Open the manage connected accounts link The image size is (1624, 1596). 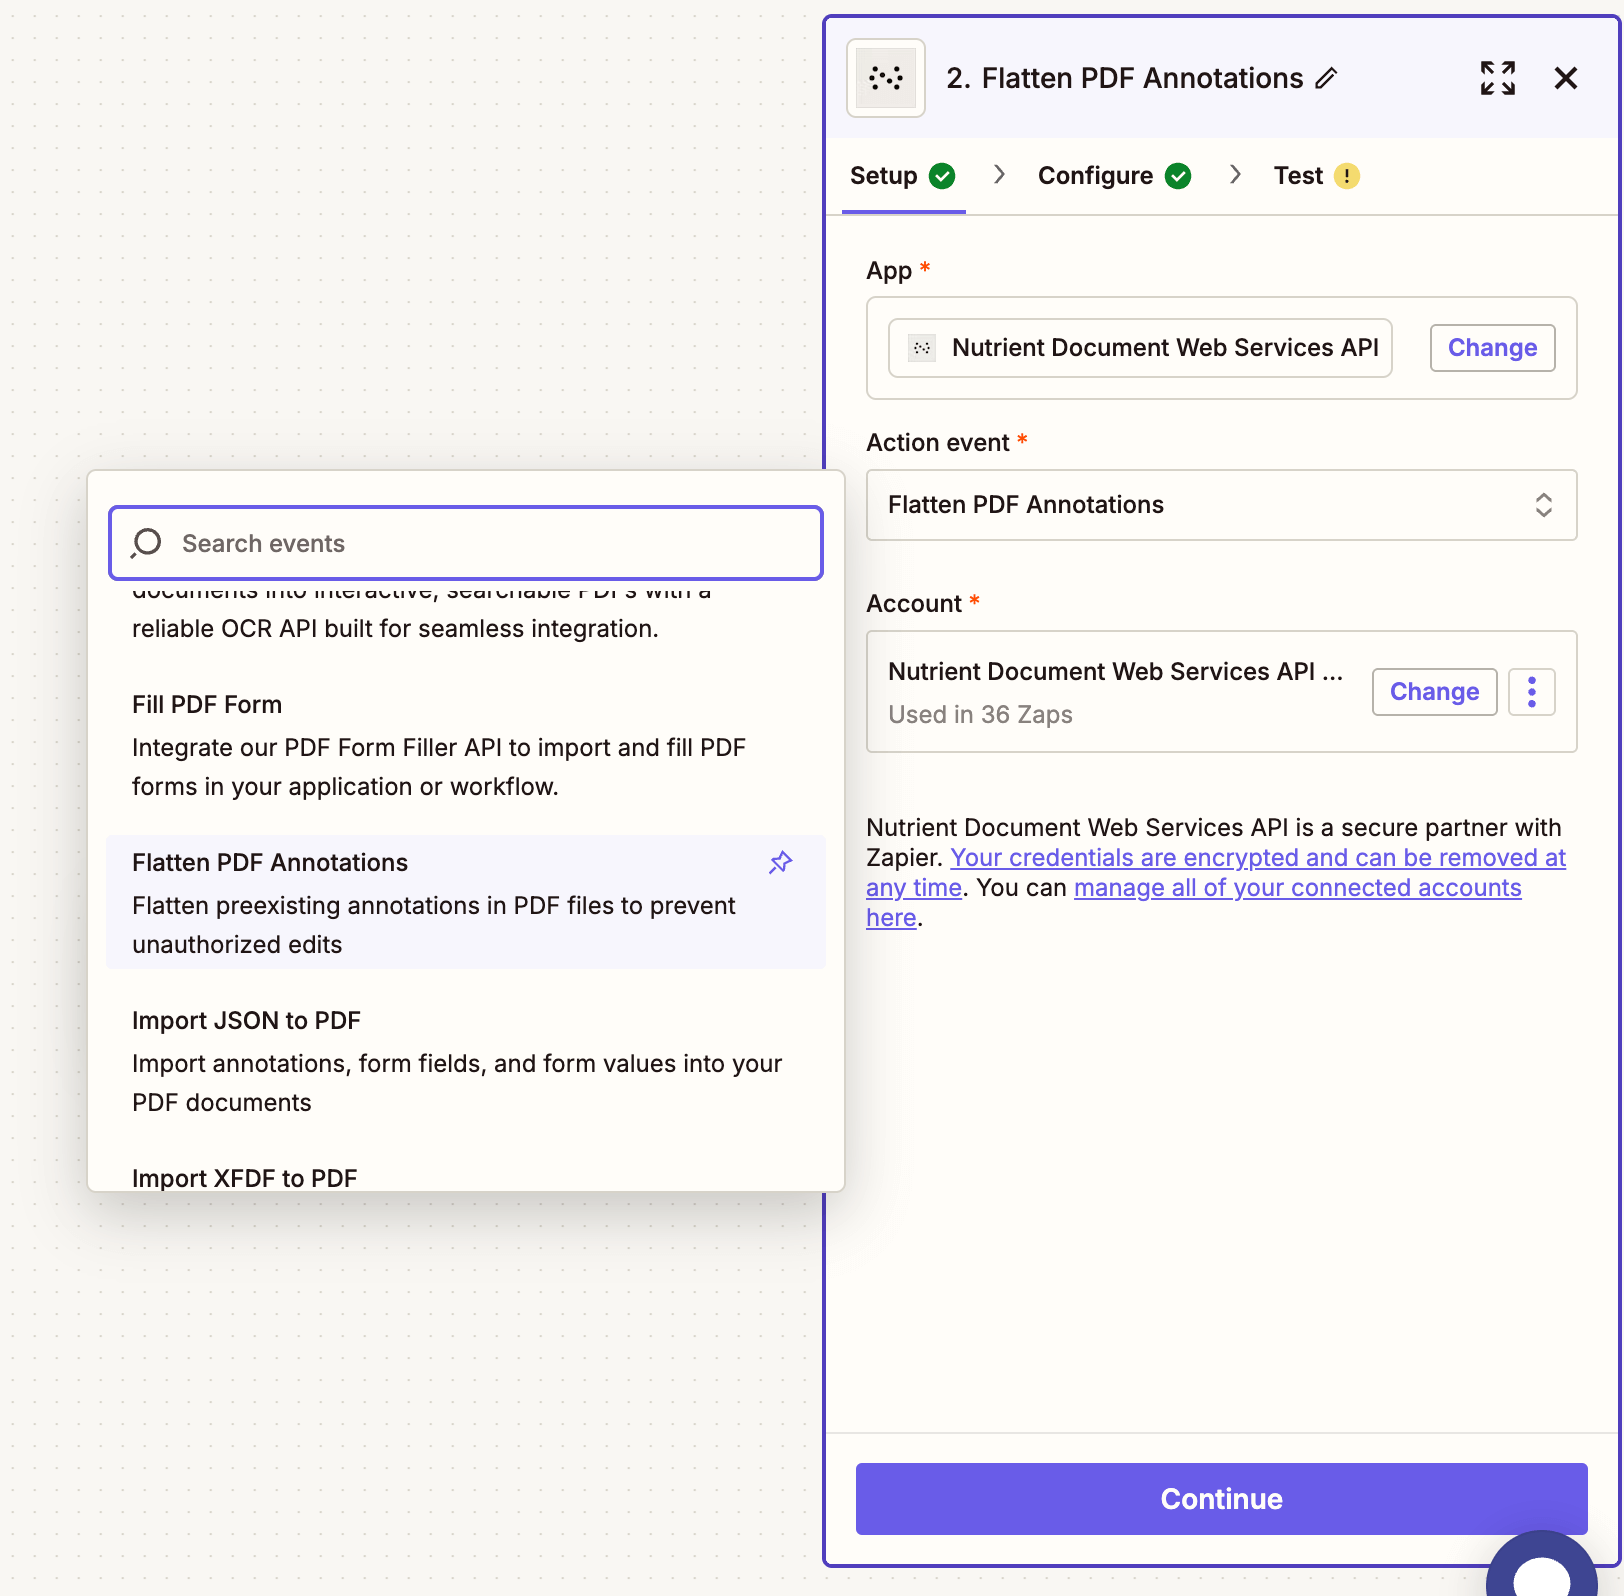pyautogui.click(x=1296, y=887)
